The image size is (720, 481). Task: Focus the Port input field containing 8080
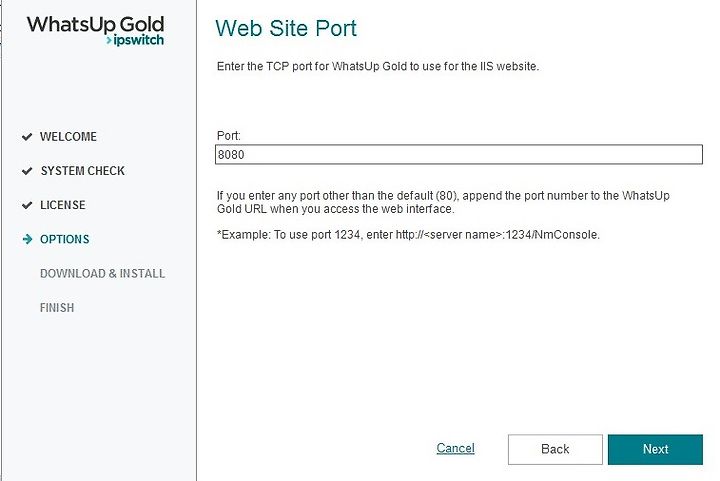pos(459,154)
